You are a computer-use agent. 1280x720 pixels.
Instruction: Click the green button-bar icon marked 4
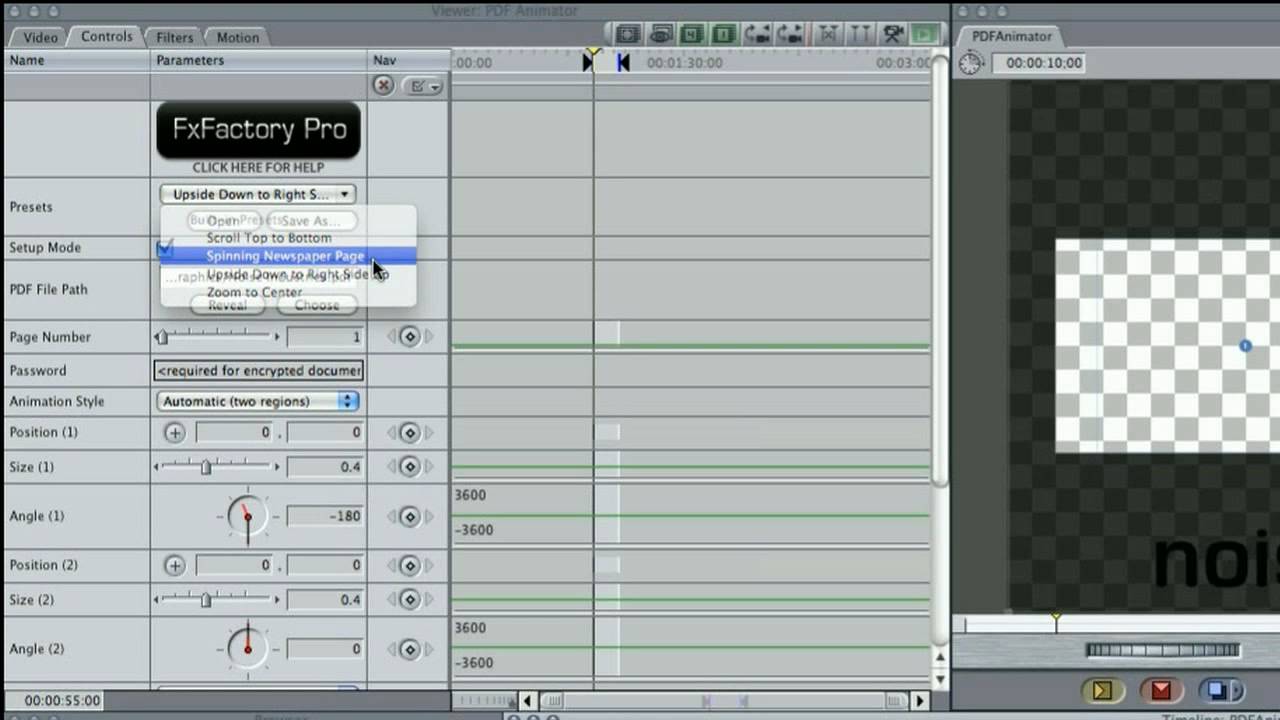(692, 34)
